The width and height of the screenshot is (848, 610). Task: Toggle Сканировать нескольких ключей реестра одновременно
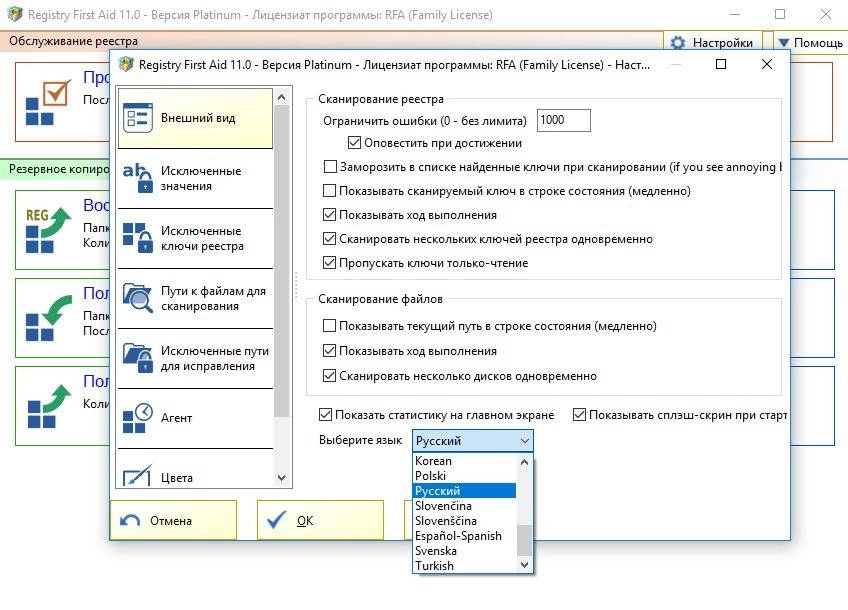click(x=329, y=238)
